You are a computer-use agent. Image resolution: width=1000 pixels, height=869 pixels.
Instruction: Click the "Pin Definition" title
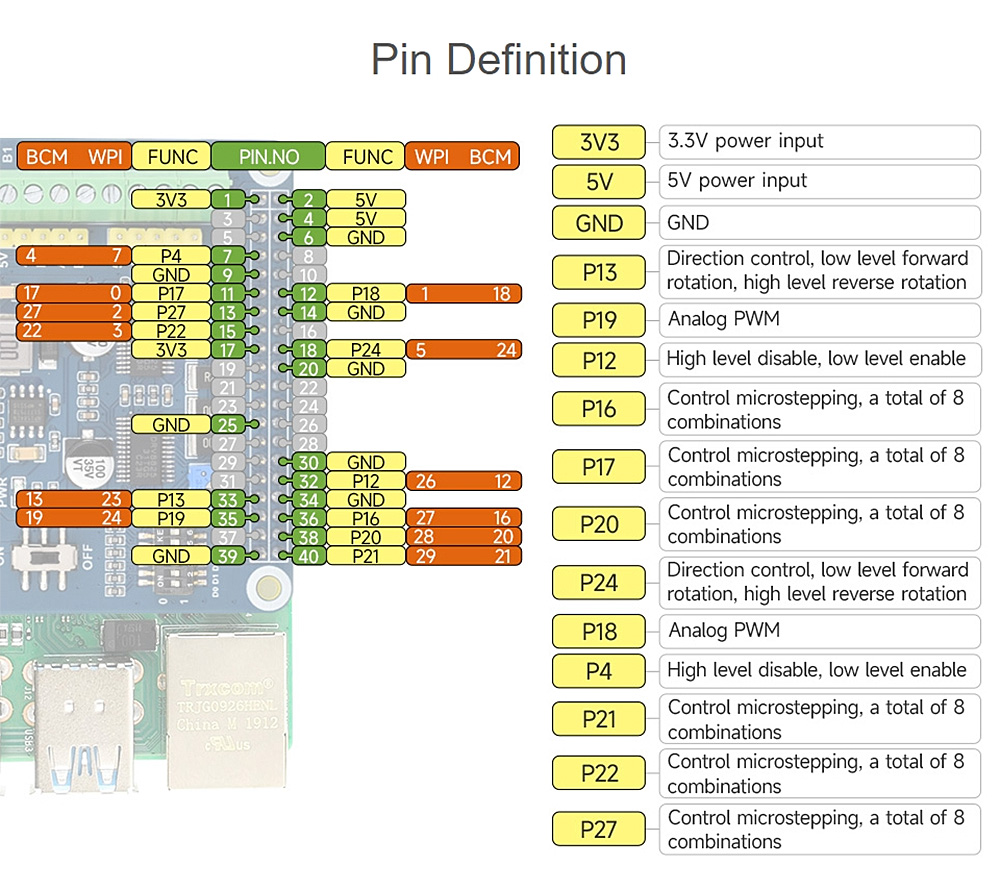(x=499, y=59)
